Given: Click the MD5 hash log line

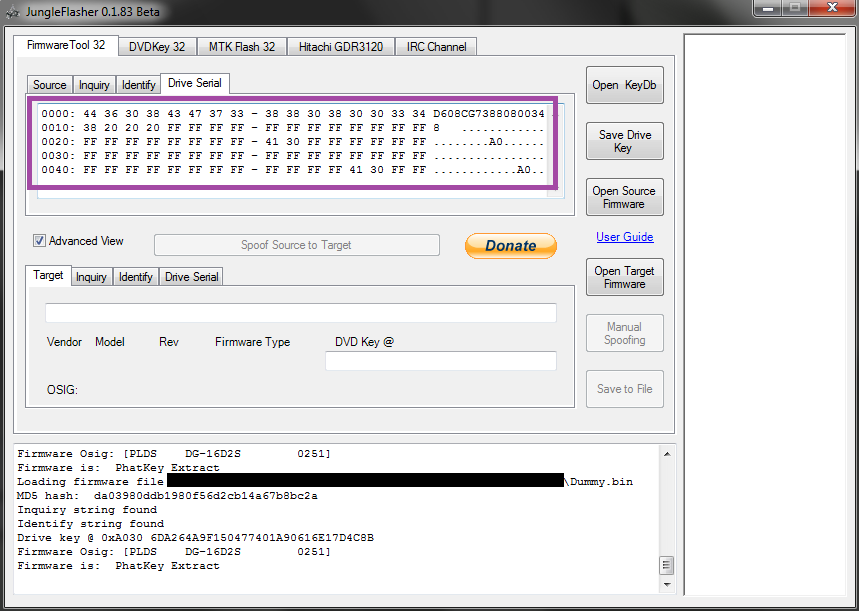Looking at the screenshot, I should (x=167, y=495).
